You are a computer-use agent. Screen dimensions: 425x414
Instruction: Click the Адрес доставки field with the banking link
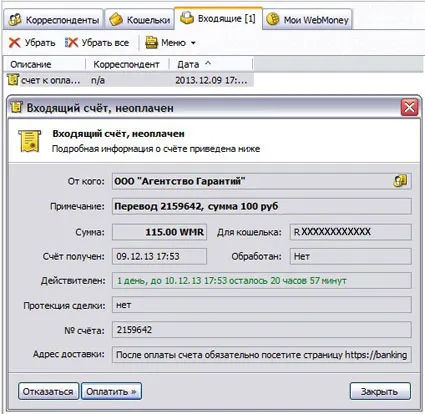tap(262, 355)
